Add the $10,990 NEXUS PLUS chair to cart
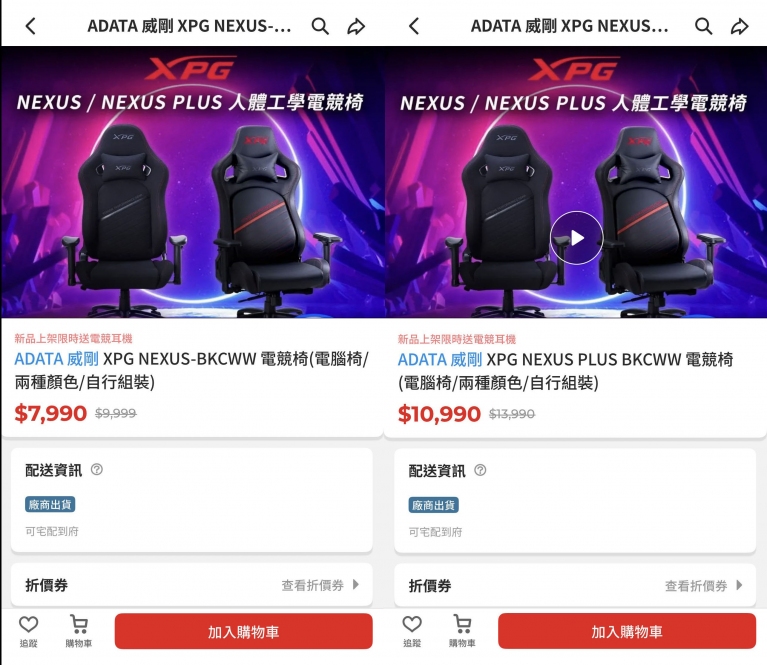This screenshot has height=665, width=767. click(627, 632)
